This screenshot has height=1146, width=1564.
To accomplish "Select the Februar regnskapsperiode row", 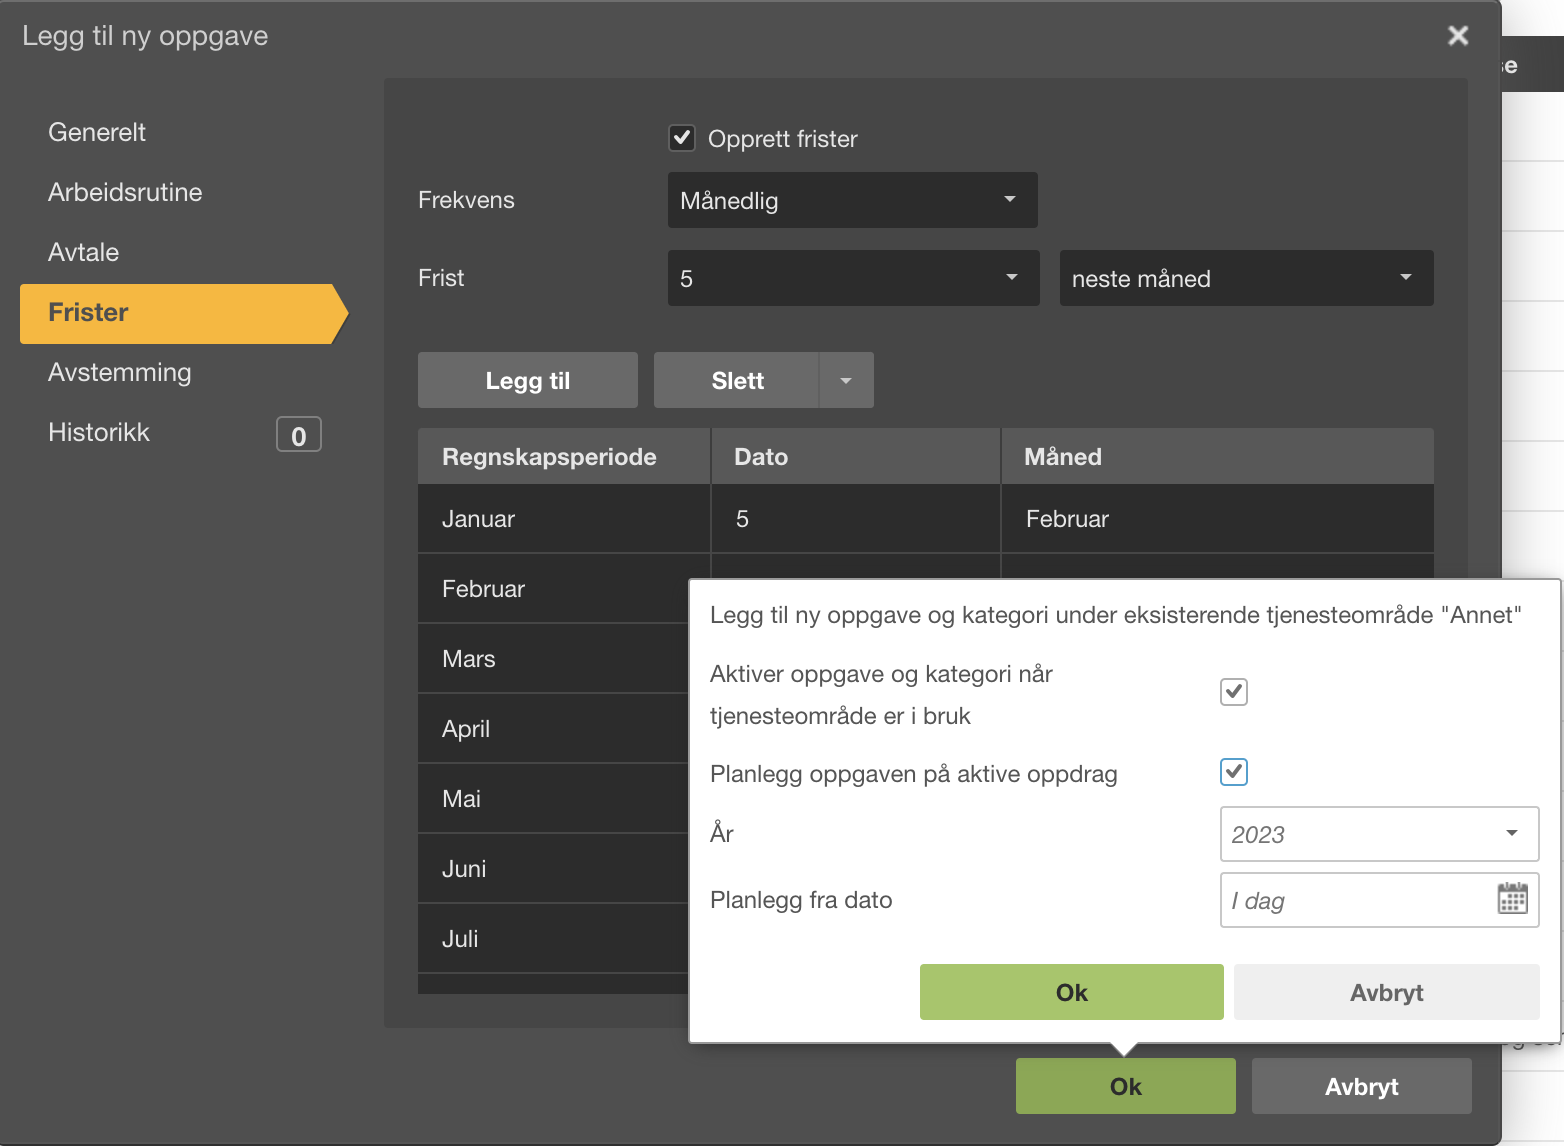I will point(553,589).
